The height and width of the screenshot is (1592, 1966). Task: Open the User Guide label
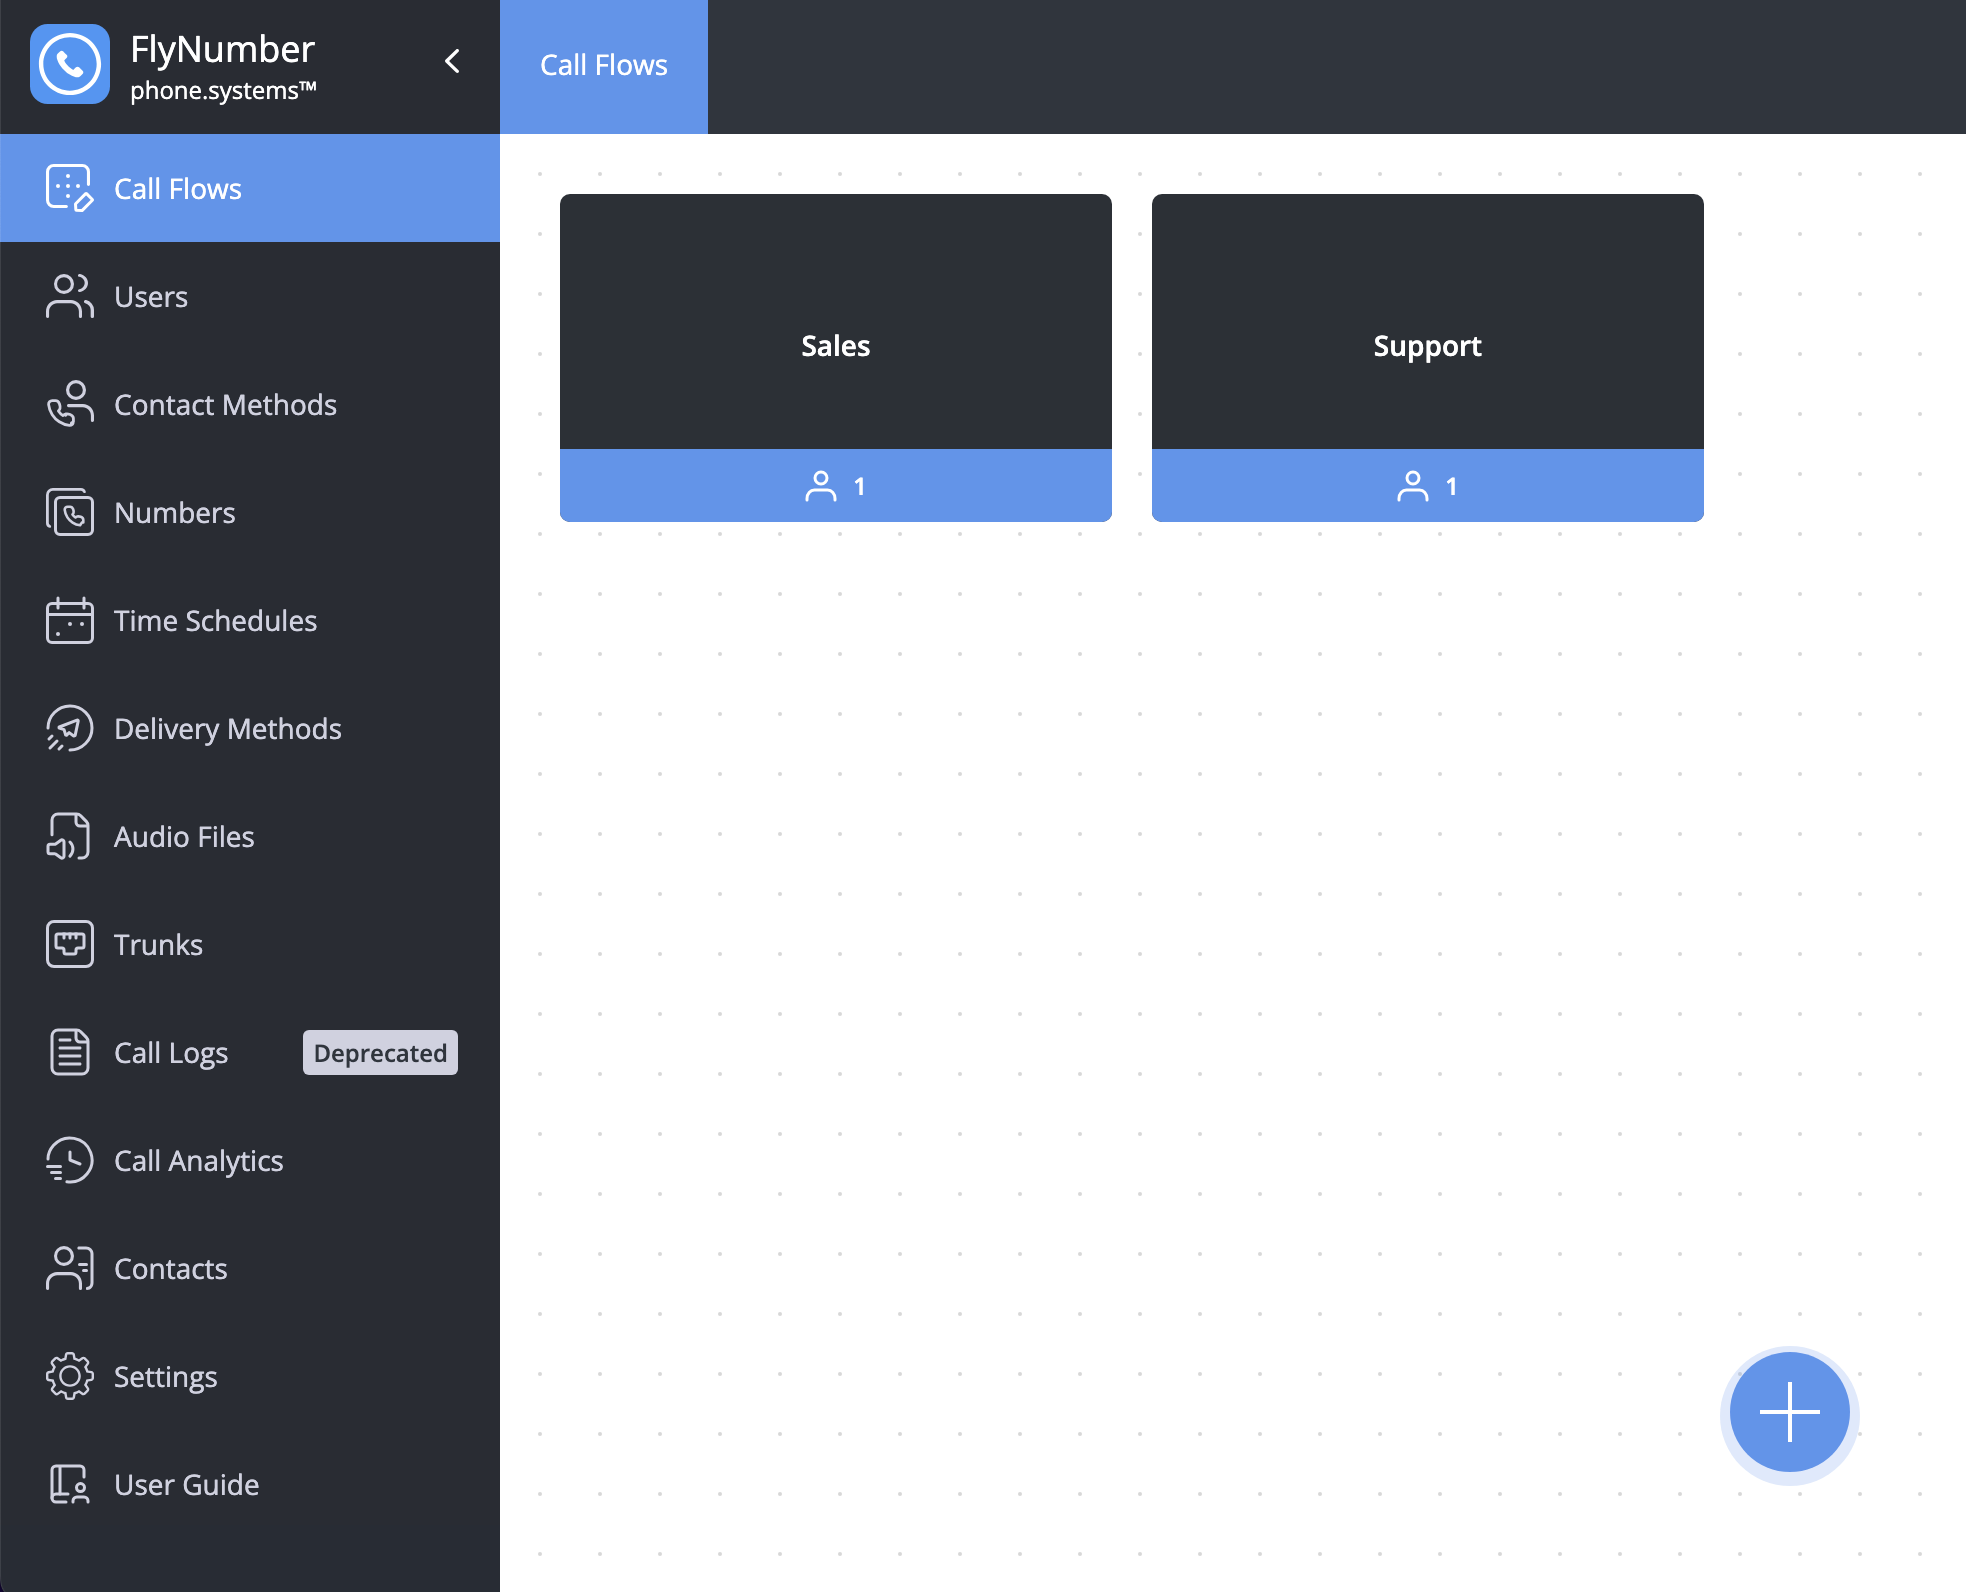(187, 1485)
